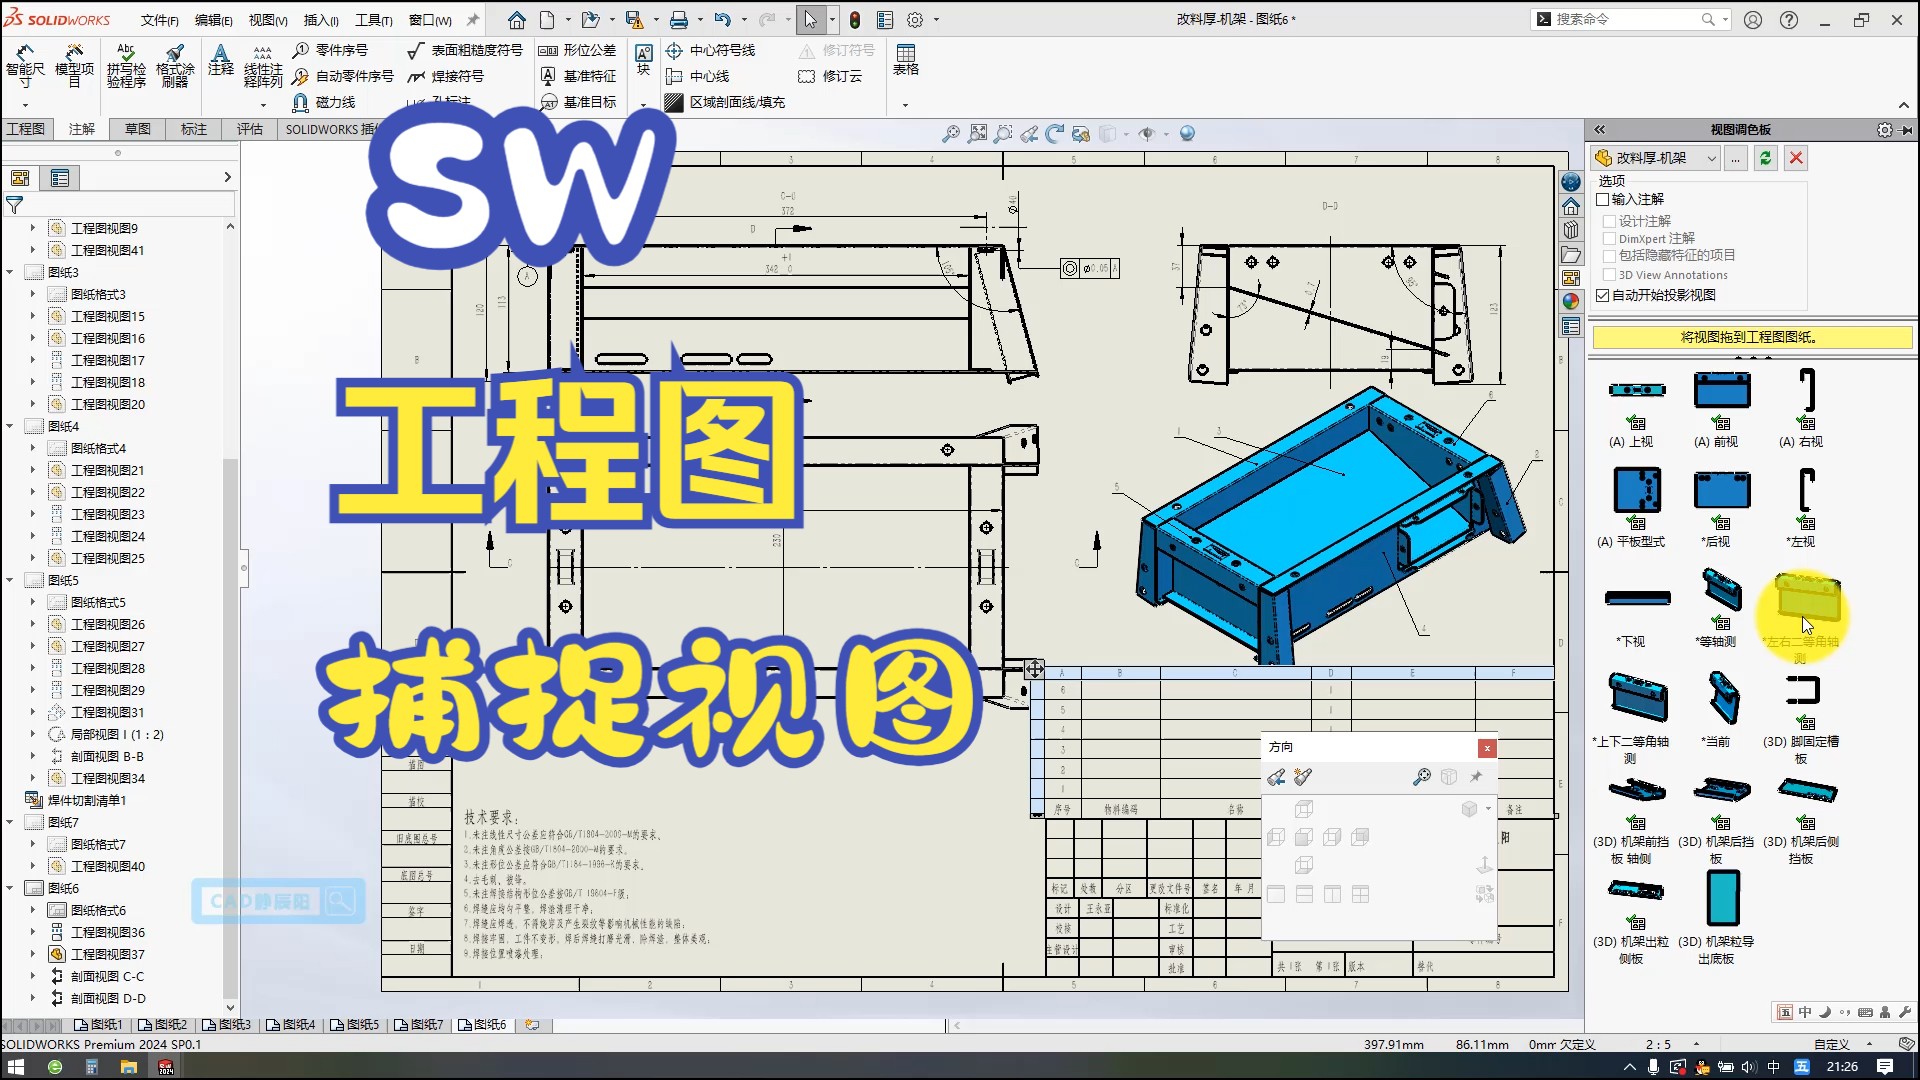Open the Options gear icon
Image resolution: width=1920 pixels, height=1080 pixels.
pos(915,20)
